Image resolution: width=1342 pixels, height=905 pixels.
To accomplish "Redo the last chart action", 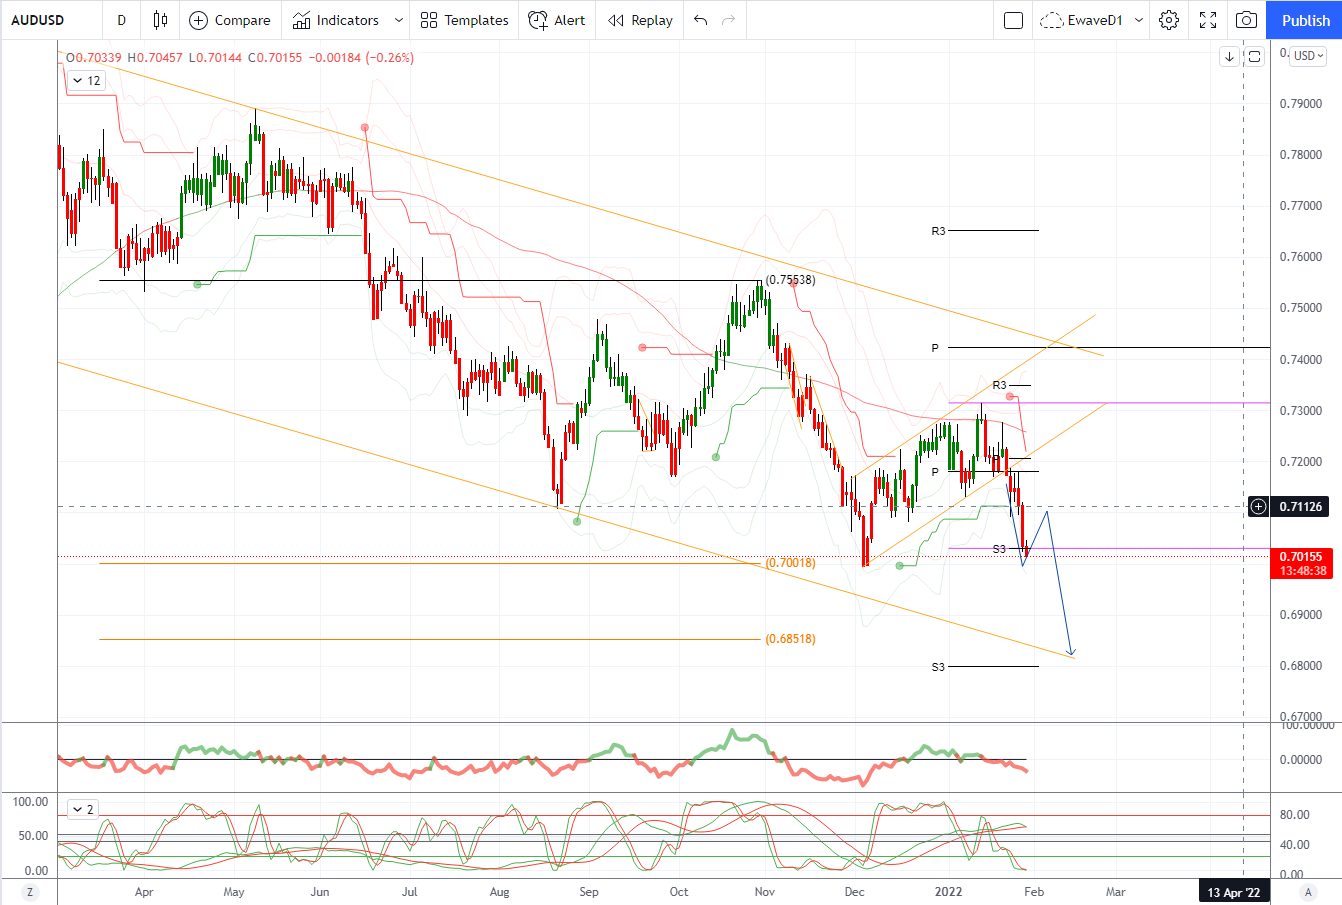I will click(x=729, y=20).
